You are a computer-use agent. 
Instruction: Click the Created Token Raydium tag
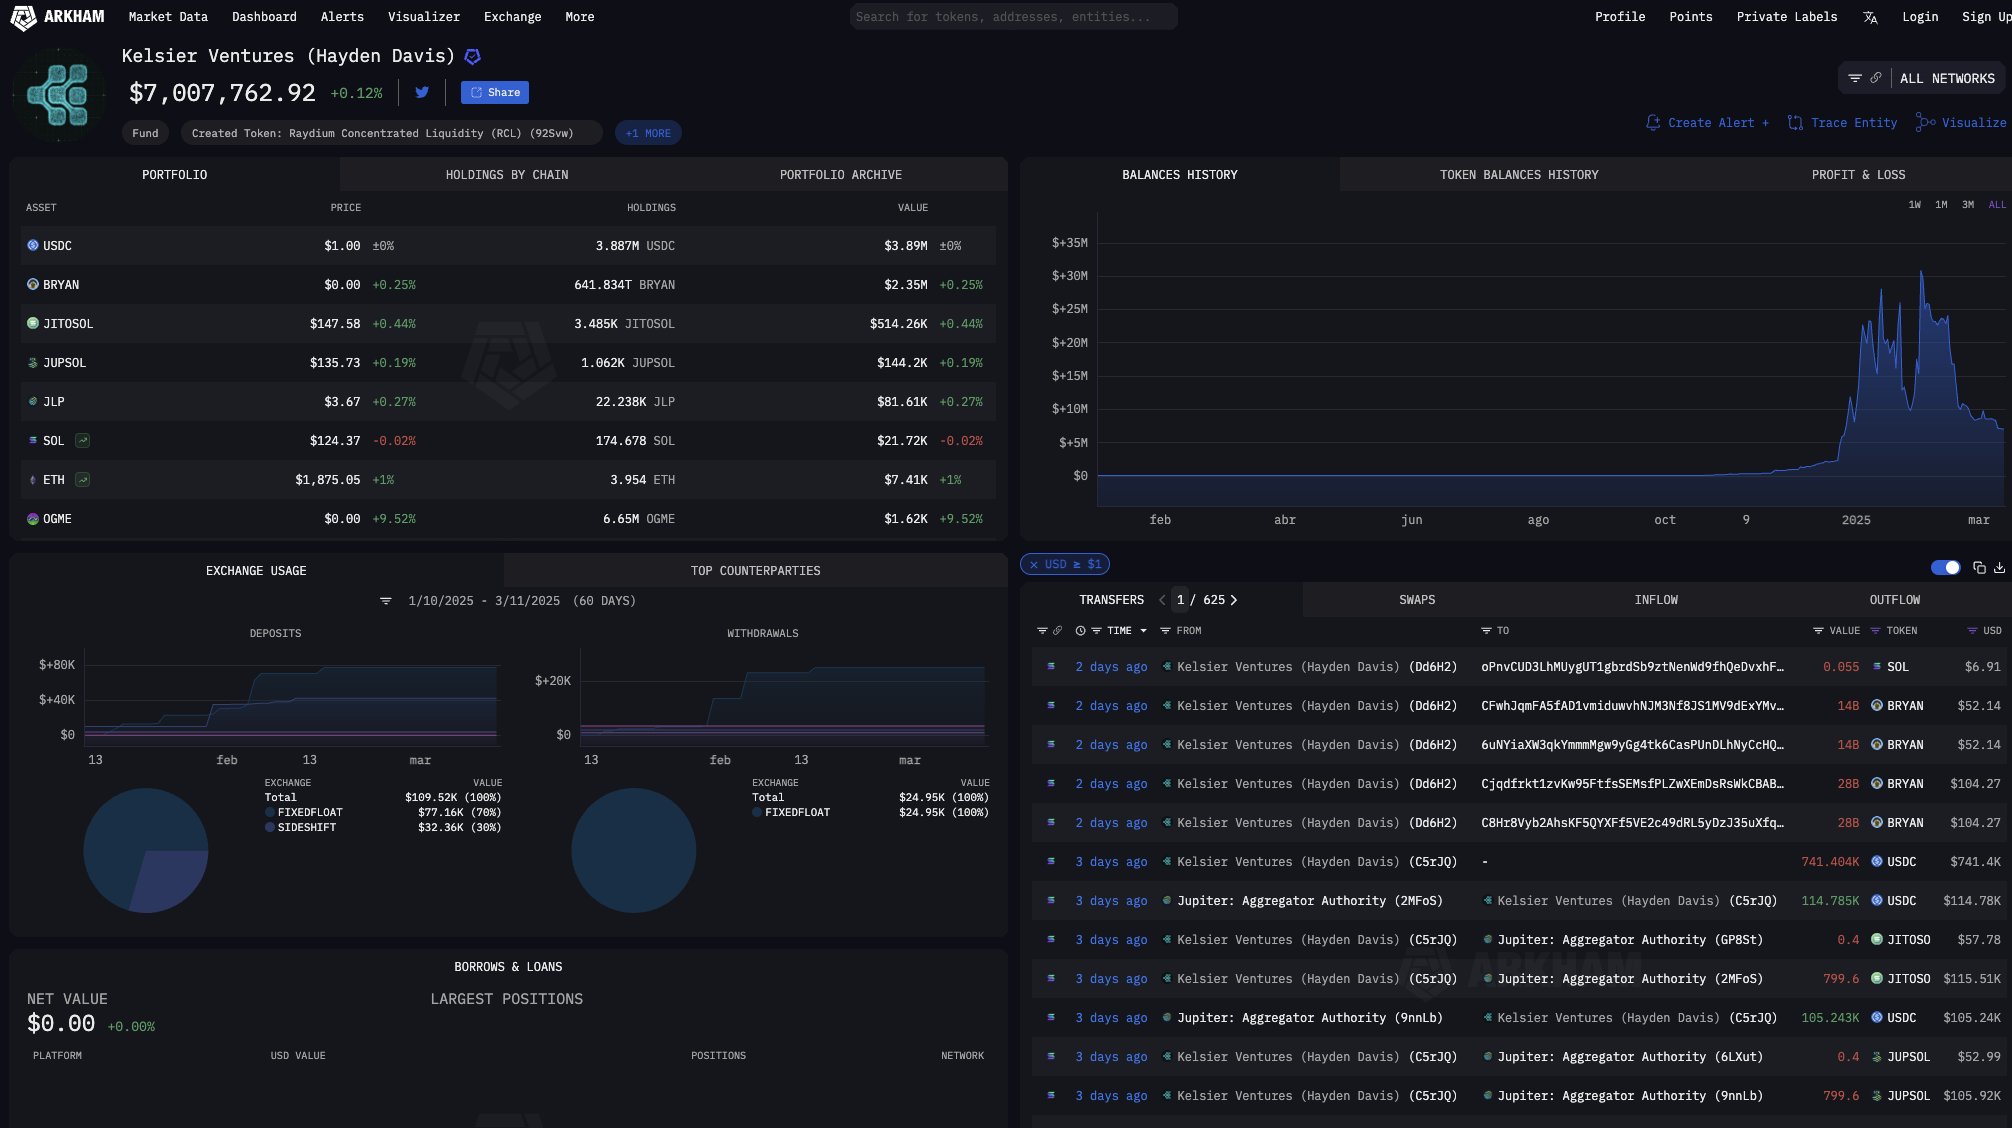(391, 133)
